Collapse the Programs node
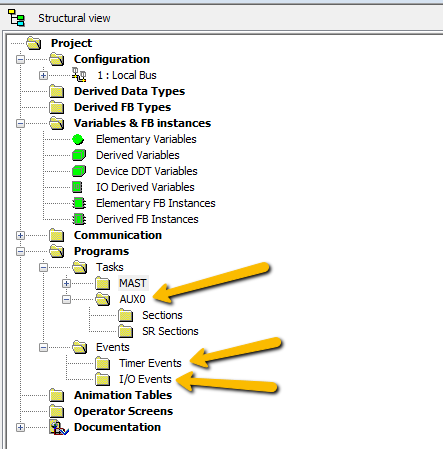The width and height of the screenshot is (443, 449). 20,252
